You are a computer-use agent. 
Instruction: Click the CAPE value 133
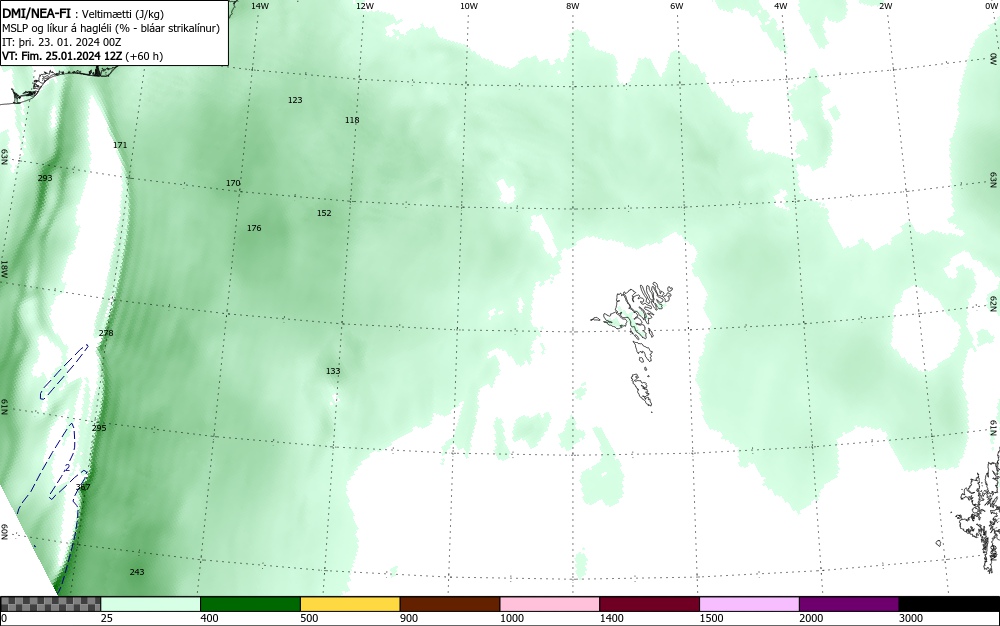click(333, 371)
